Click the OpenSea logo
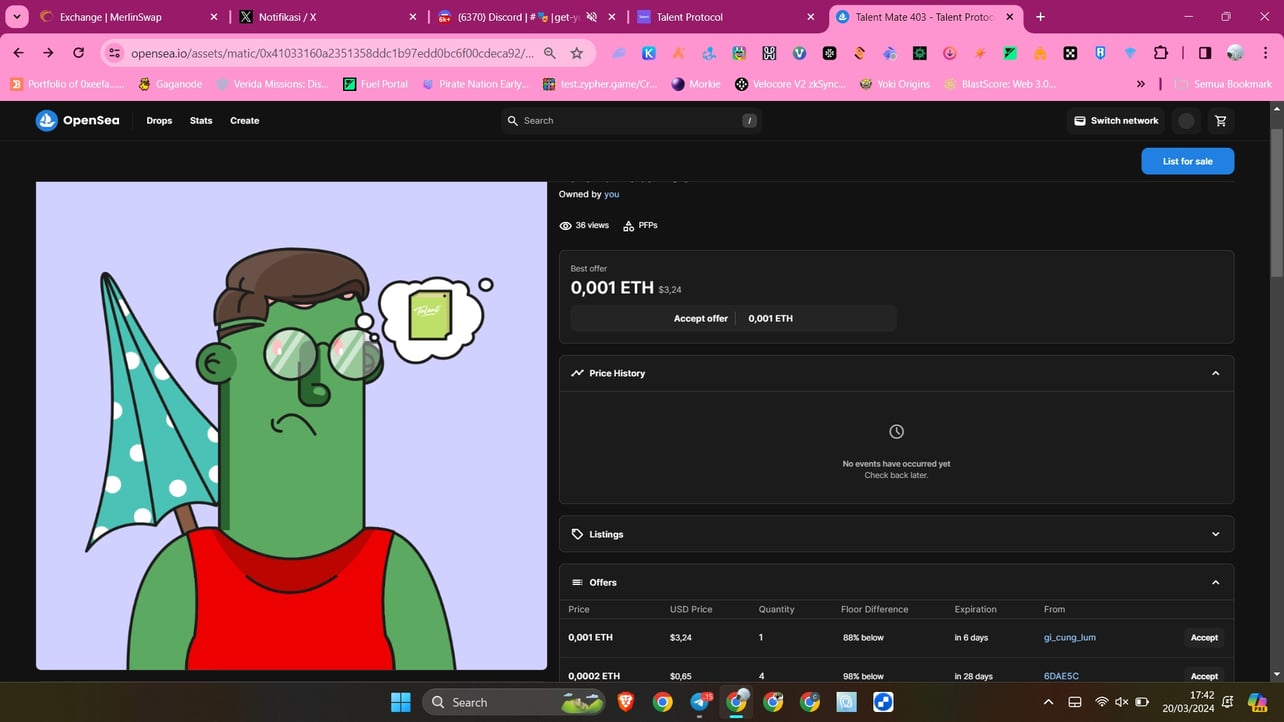Image resolution: width=1284 pixels, height=722 pixels. [77, 120]
